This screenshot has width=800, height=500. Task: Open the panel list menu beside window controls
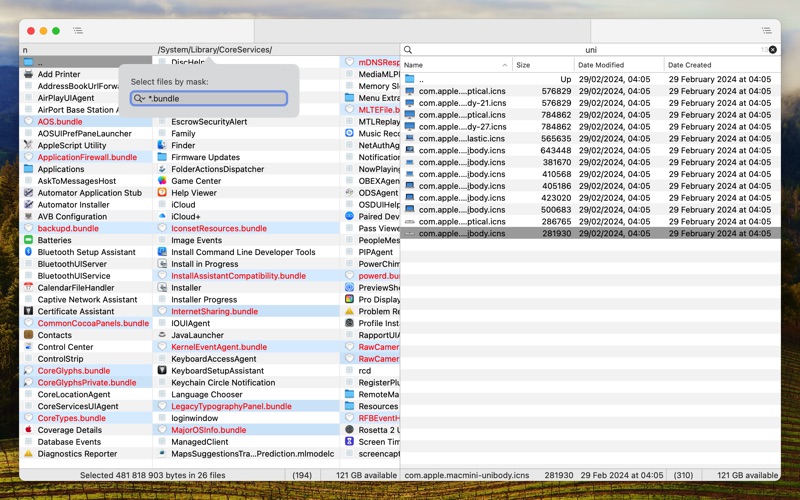pyautogui.click(x=78, y=31)
